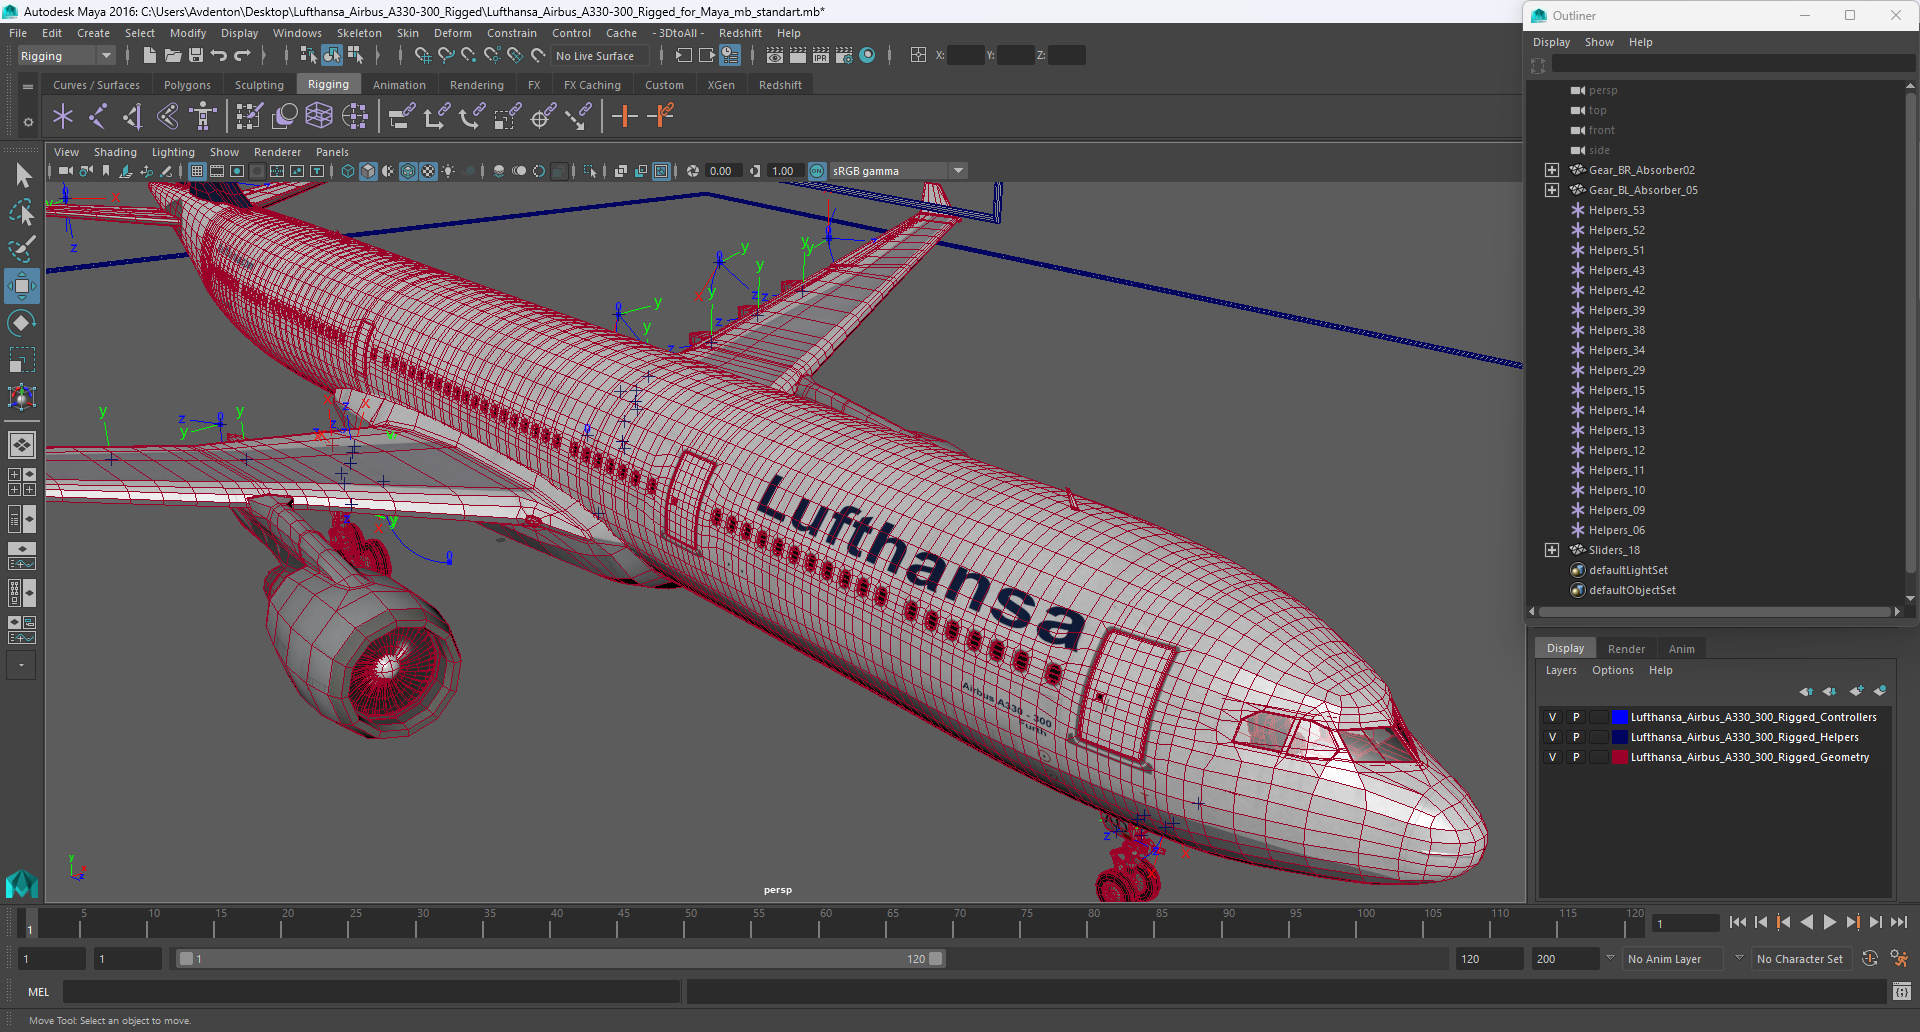The width and height of the screenshot is (1920, 1032).
Task: Toggle visibility of Rigged_Geometry layer
Action: 1552,757
